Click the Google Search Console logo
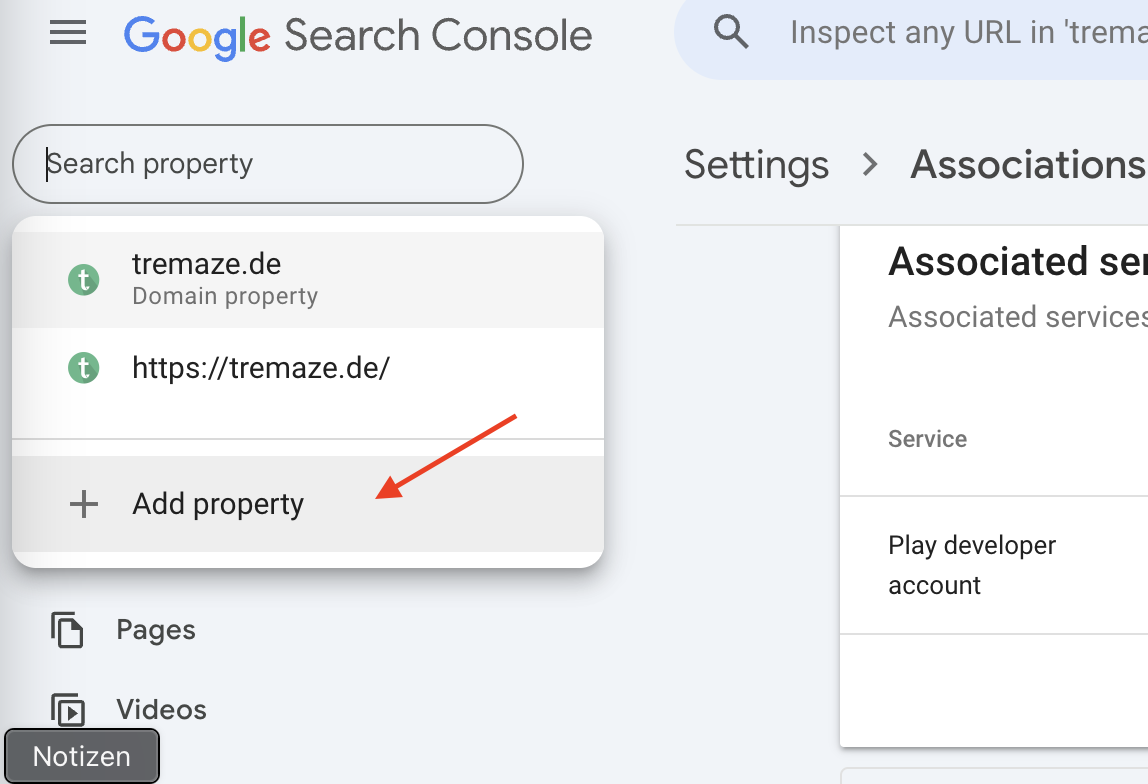This screenshot has height=784, width=1148. click(x=357, y=36)
